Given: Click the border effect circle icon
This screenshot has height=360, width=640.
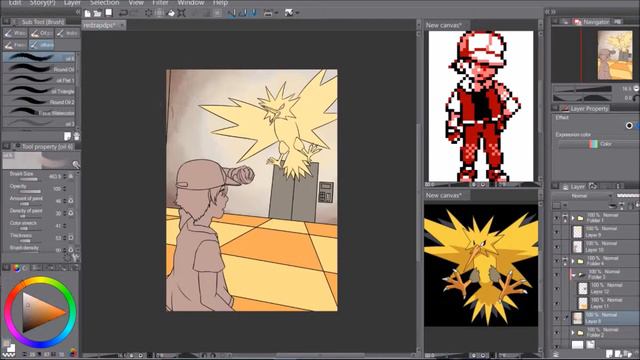Looking at the screenshot, I should [629, 125].
